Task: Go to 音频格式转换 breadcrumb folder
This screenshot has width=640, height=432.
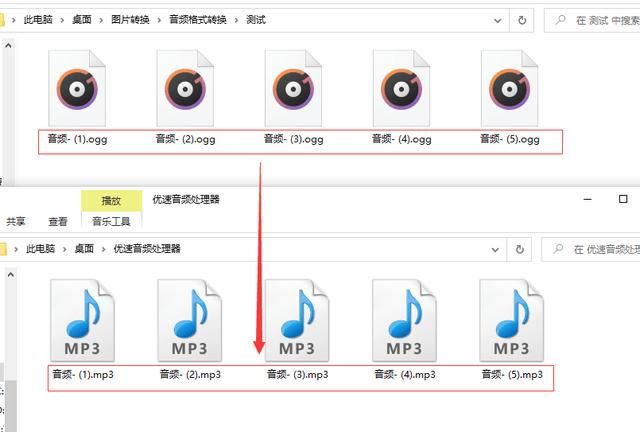Action: pos(198,20)
